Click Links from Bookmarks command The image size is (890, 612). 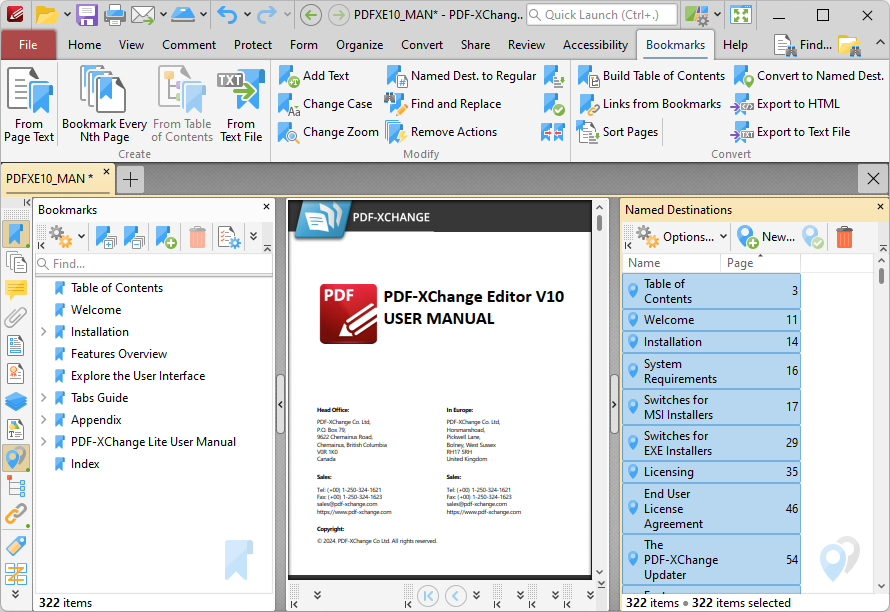649,104
